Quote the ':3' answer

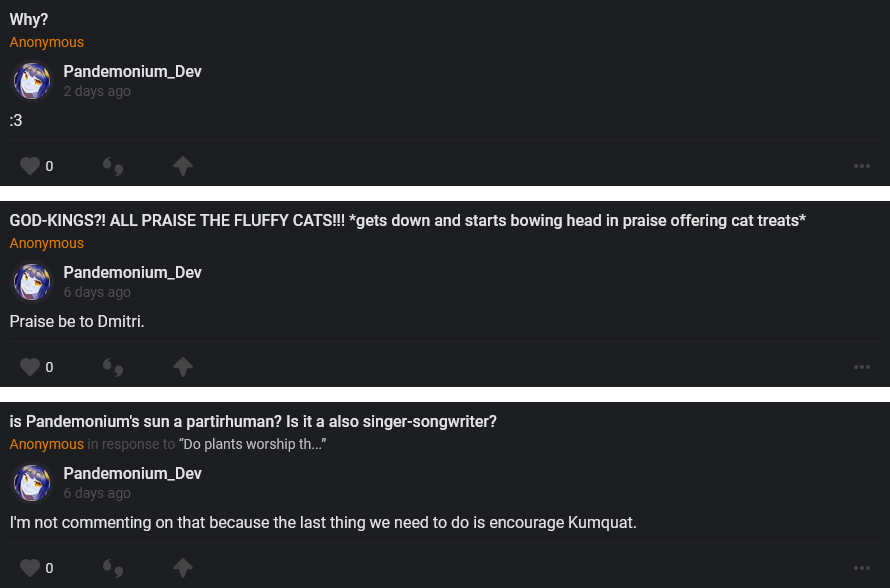[x=113, y=166]
